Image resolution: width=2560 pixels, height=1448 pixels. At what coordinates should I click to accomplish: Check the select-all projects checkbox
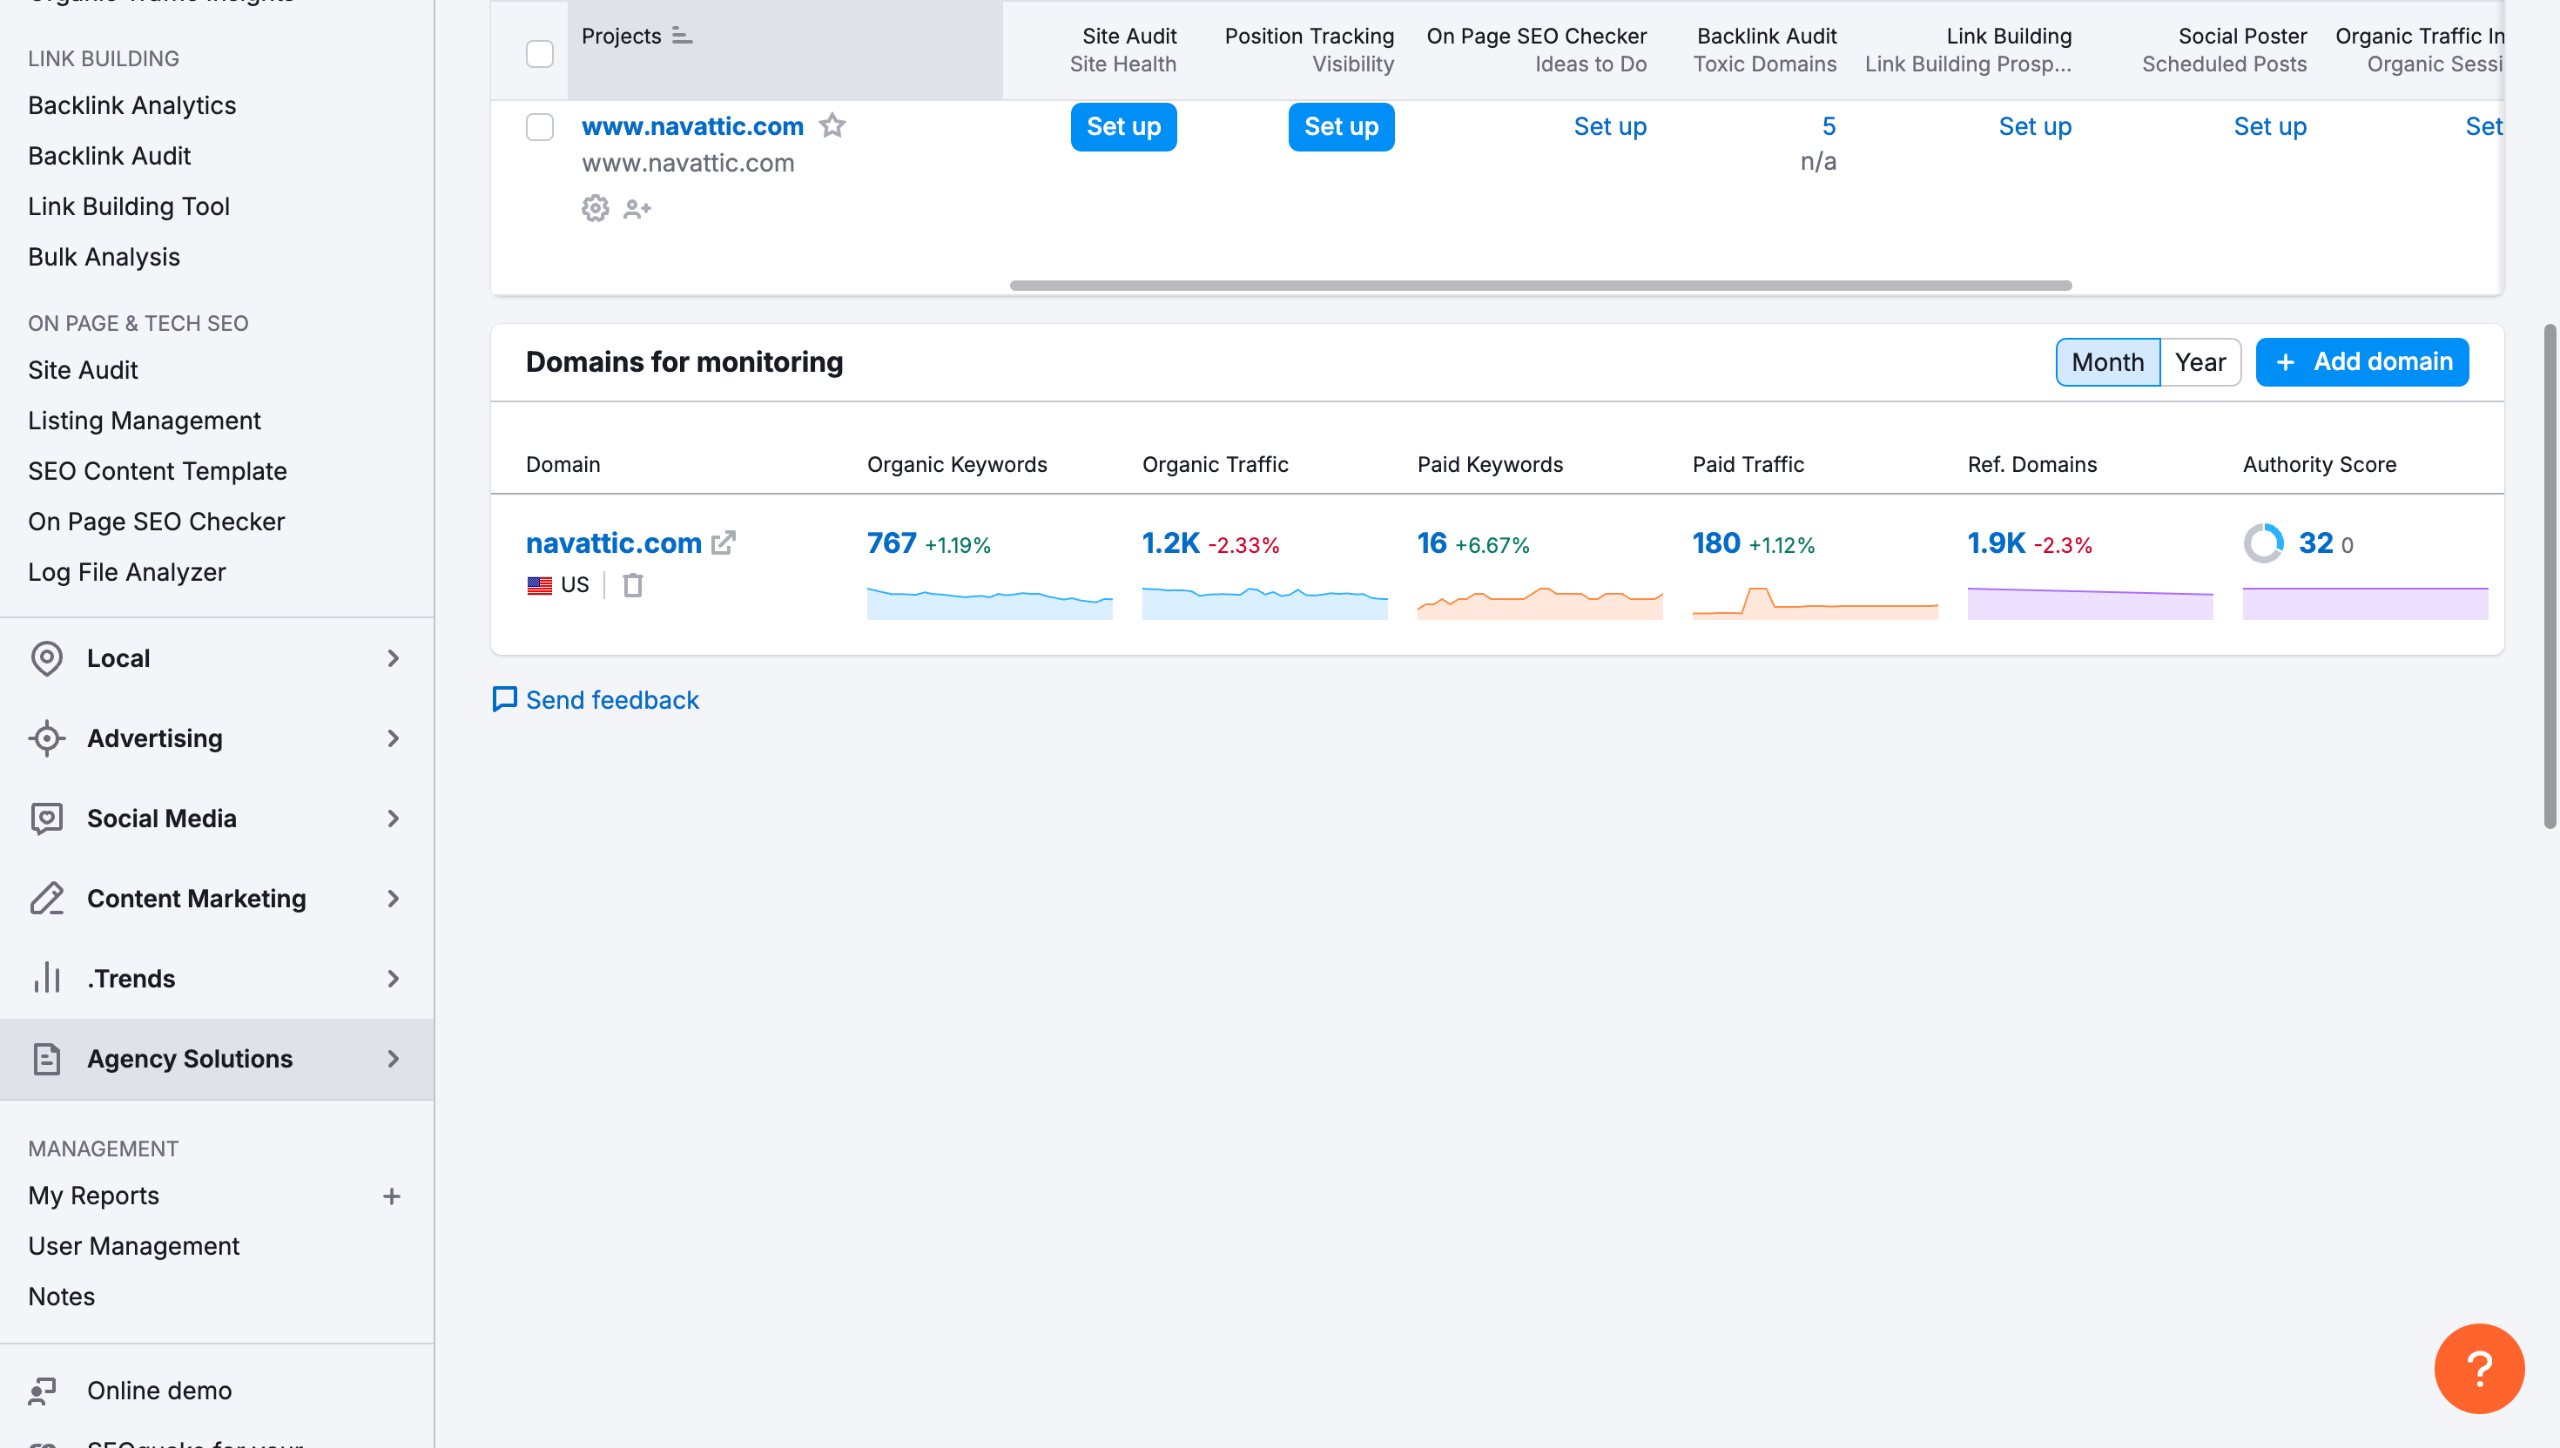[539, 53]
